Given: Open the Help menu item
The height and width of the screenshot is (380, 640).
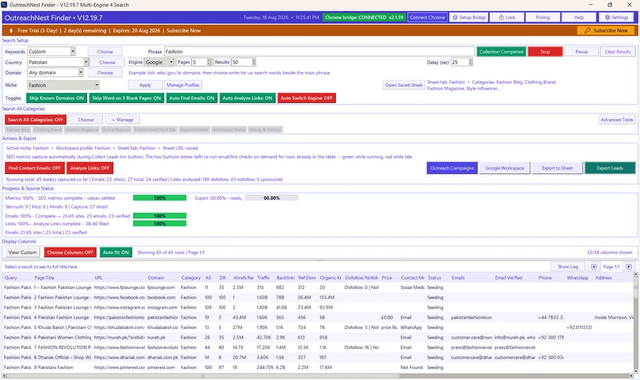Looking at the screenshot, I should pyautogui.click(x=578, y=18).
